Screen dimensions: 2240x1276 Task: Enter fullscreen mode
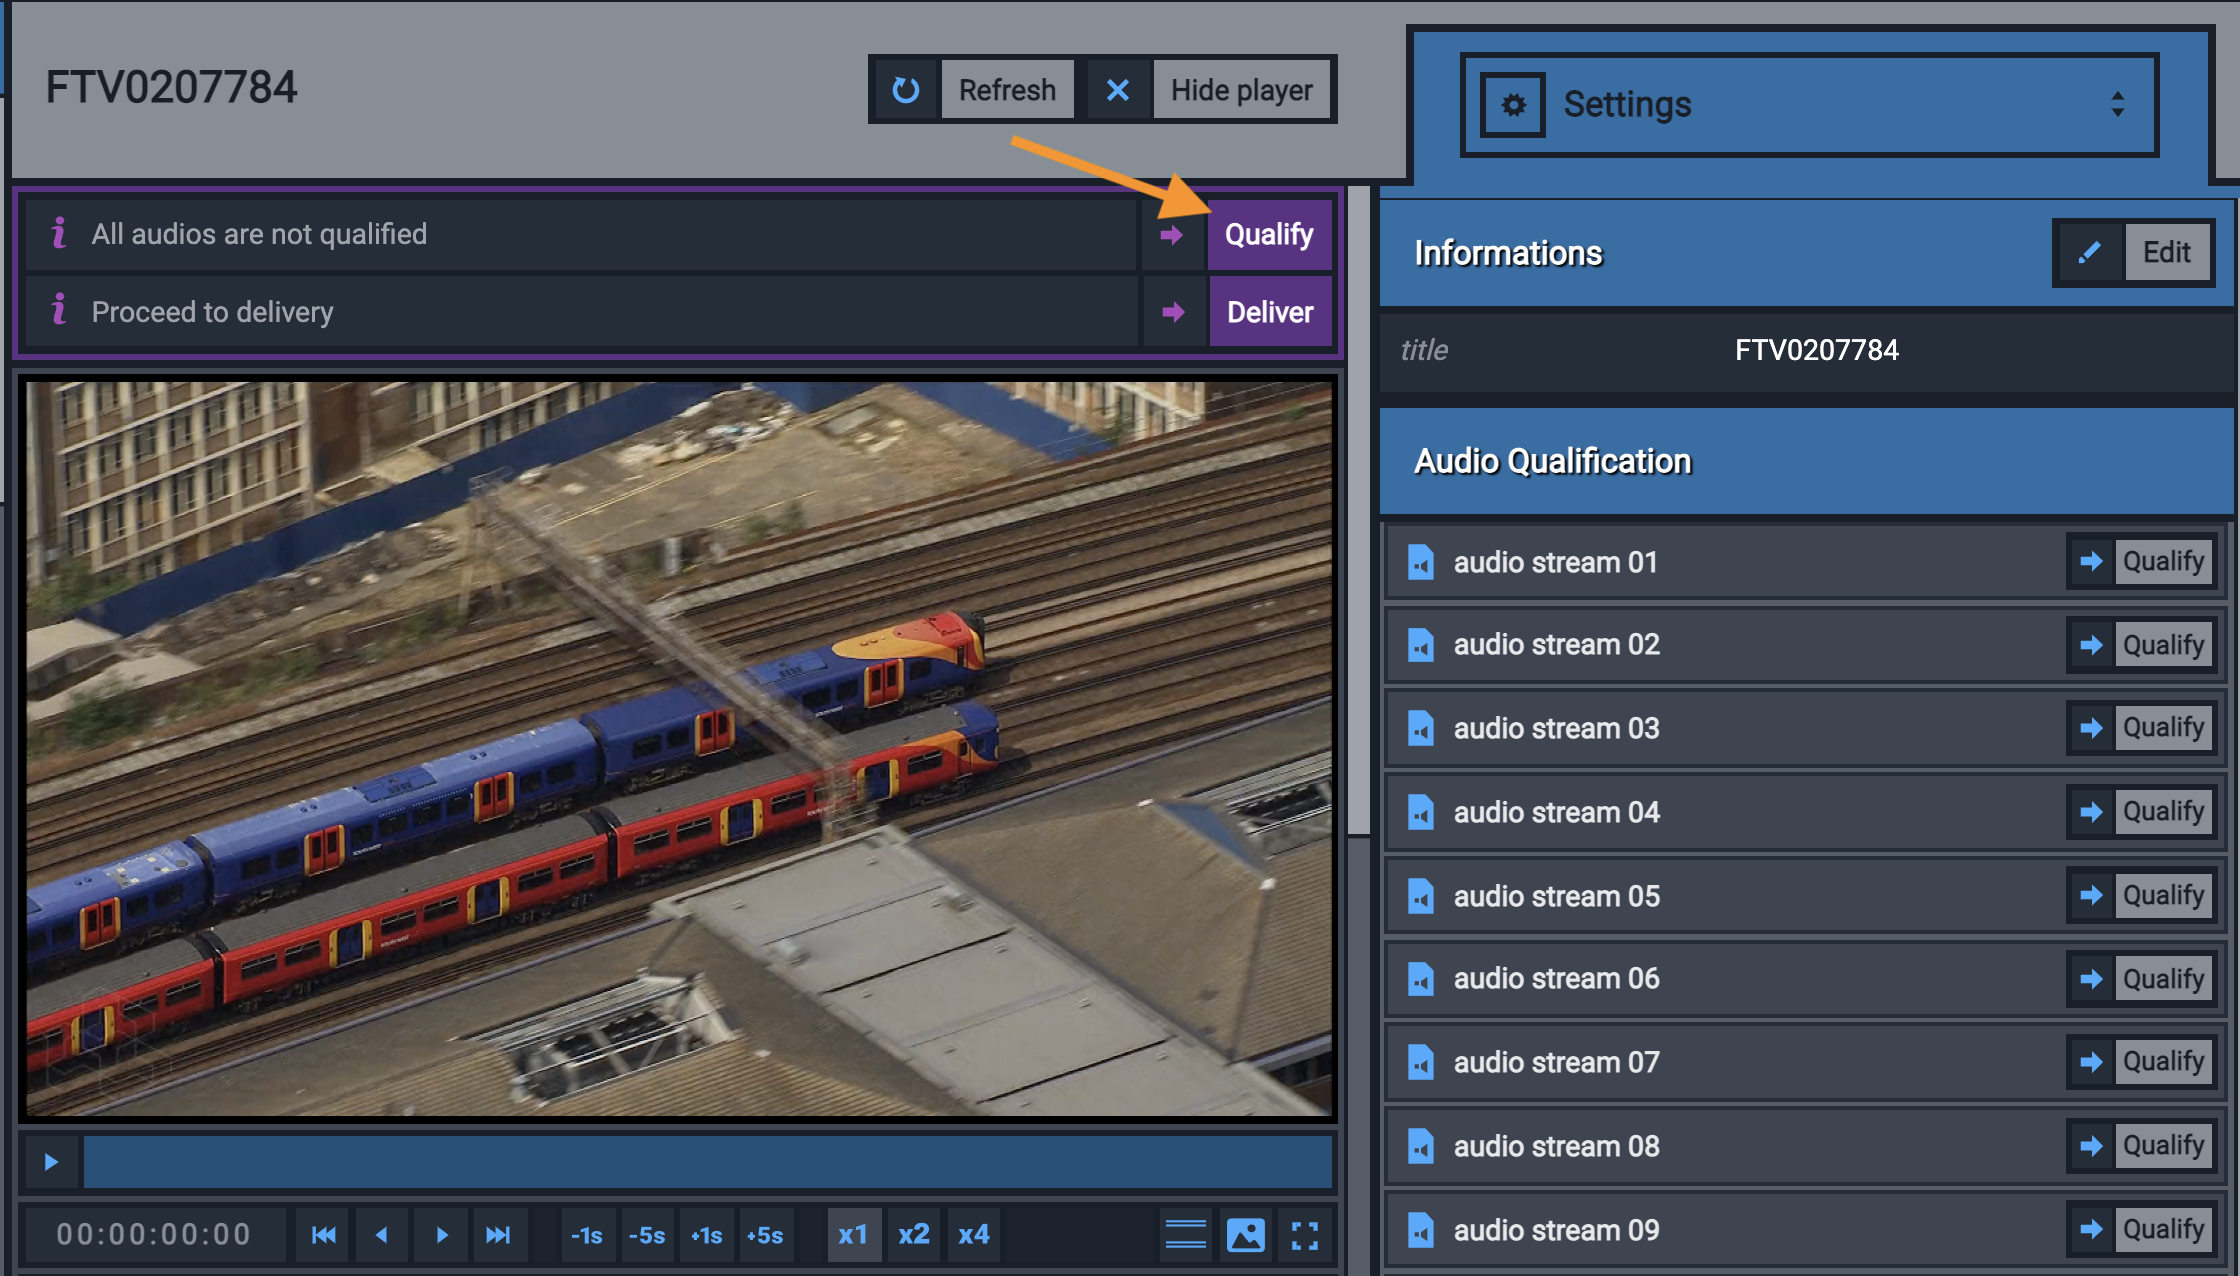coord(1304,1236)
